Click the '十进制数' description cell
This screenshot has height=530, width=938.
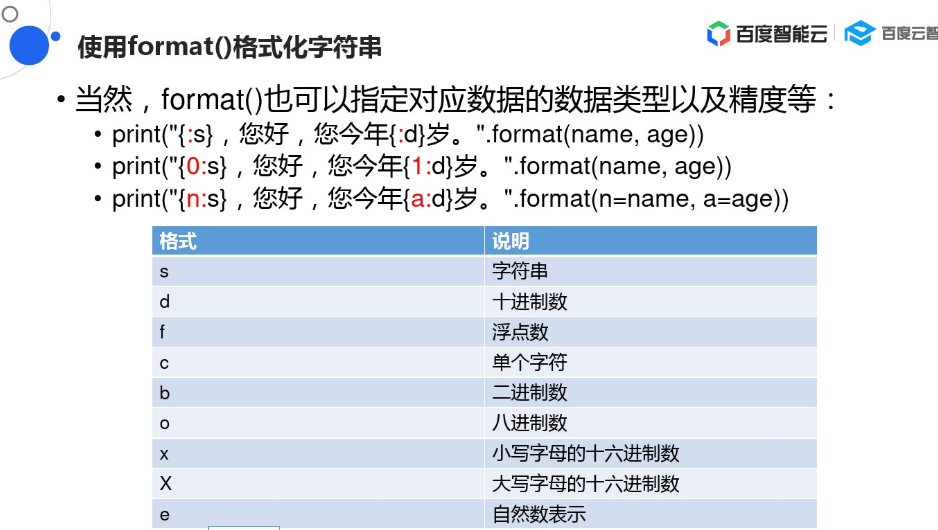click(650, 301)
